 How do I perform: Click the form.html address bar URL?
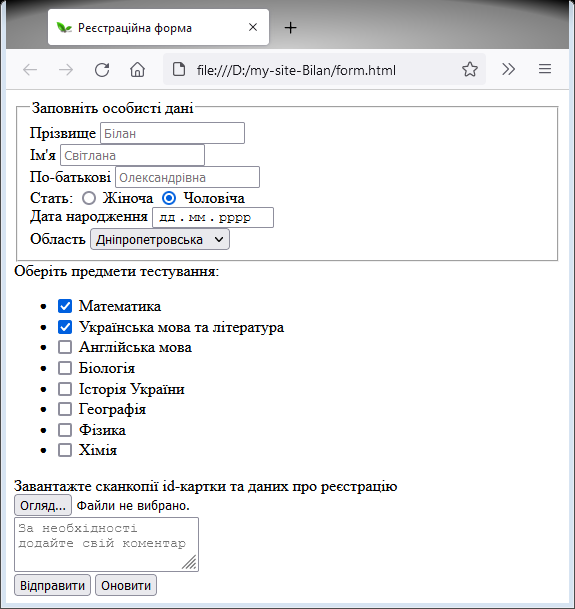click(296, 70)
